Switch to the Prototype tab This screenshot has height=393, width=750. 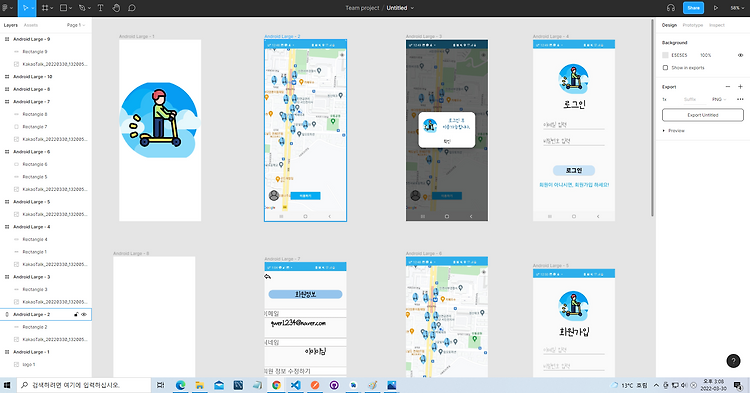(x=693, y=25)
